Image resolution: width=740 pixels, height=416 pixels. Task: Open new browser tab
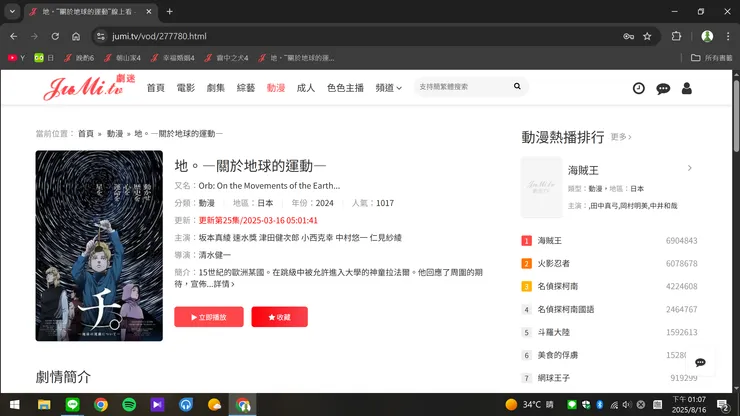(x=169, y=12)
